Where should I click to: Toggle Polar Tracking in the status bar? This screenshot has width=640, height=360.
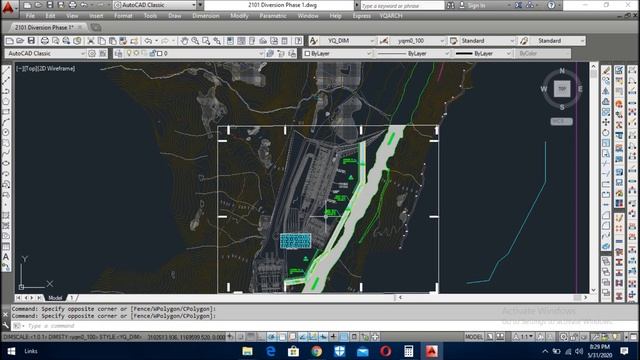coord(271,337)
